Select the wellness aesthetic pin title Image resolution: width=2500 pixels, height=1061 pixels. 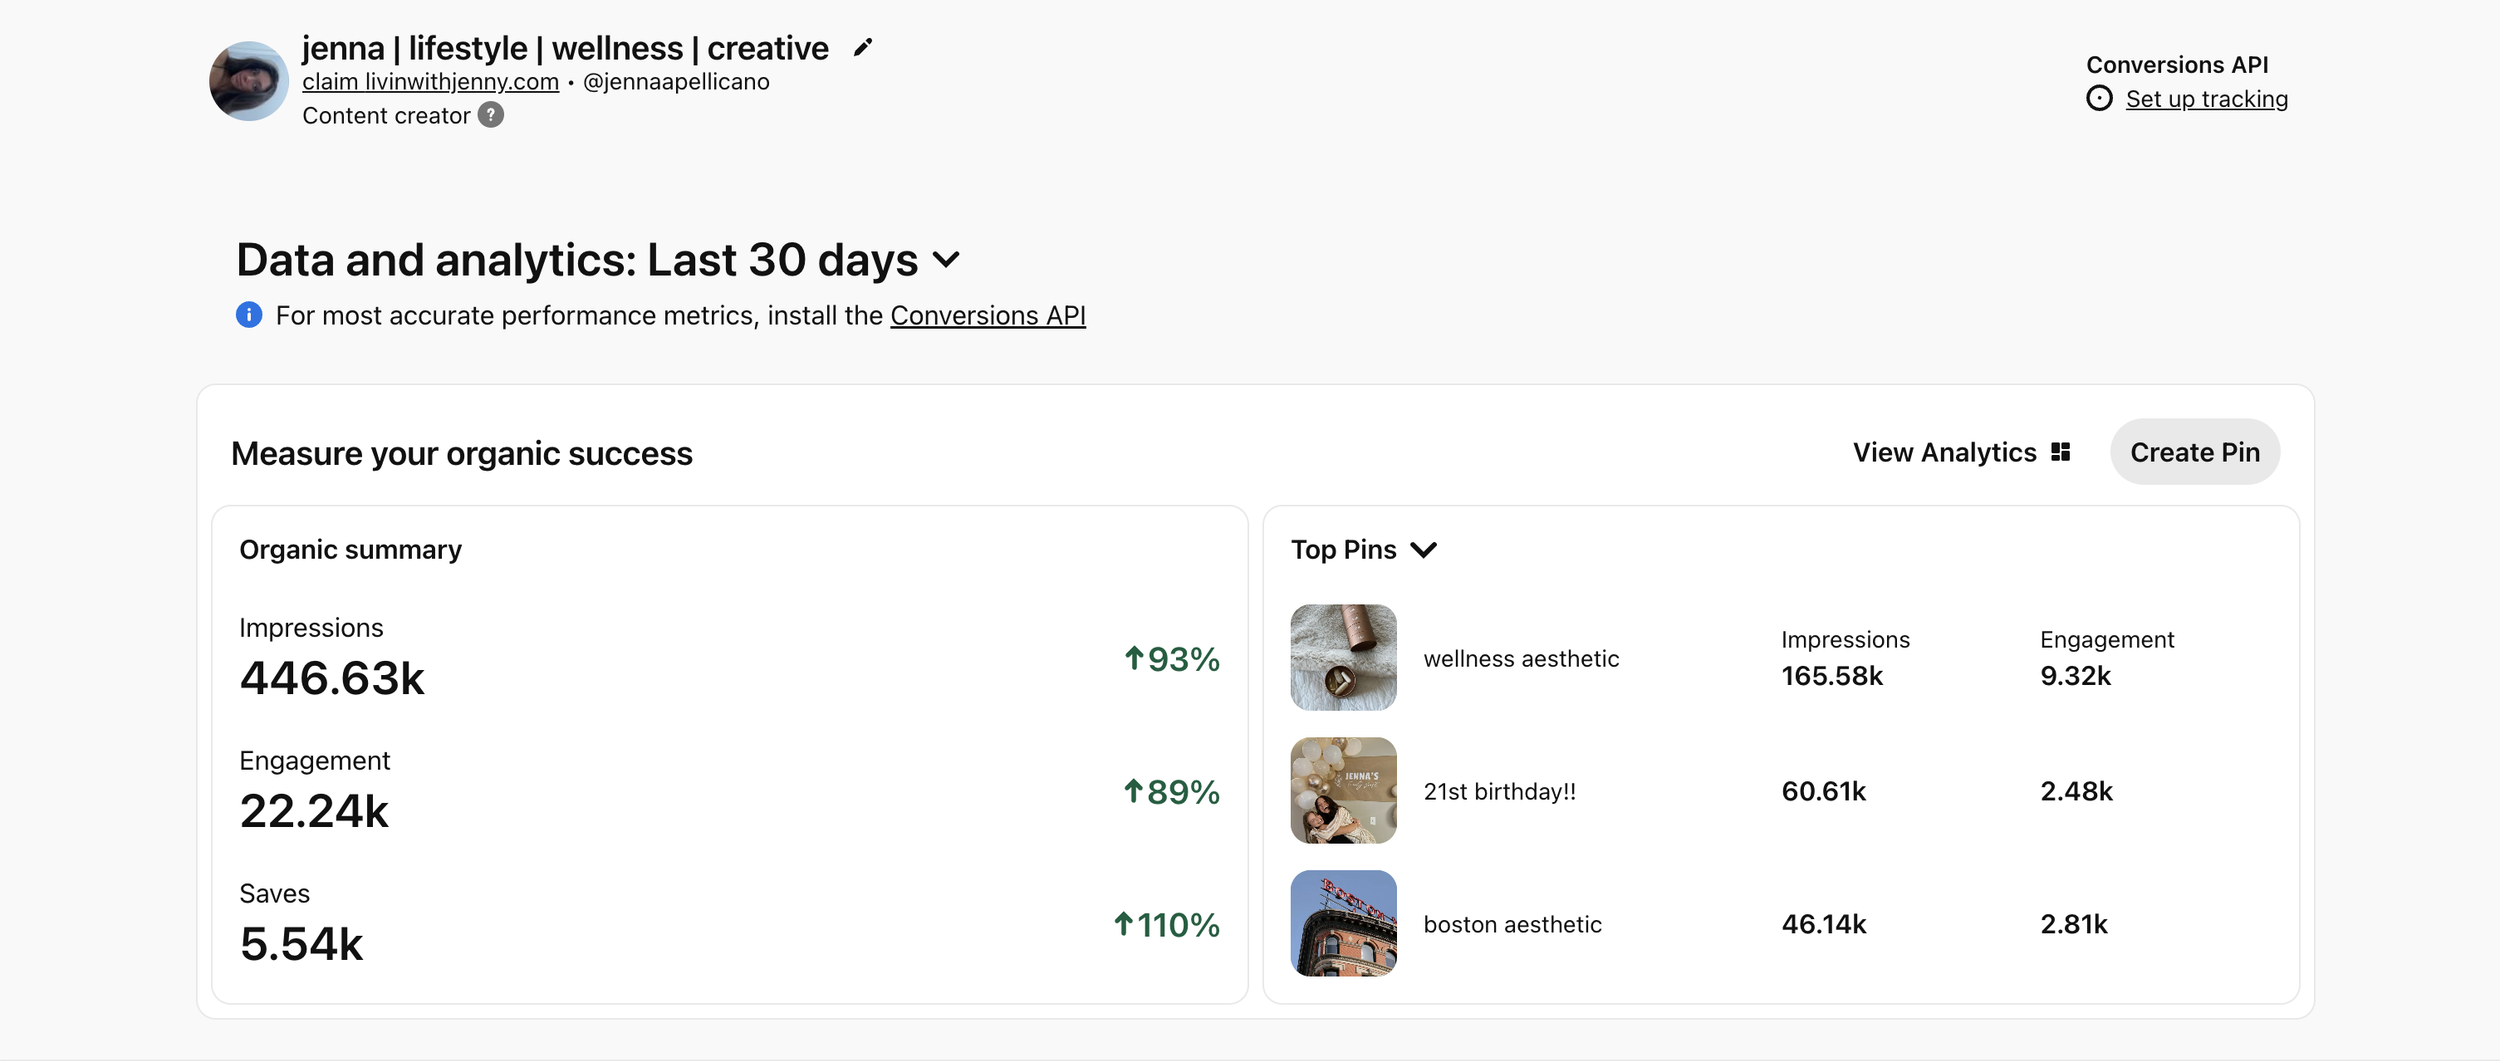tap(1520, 659)
